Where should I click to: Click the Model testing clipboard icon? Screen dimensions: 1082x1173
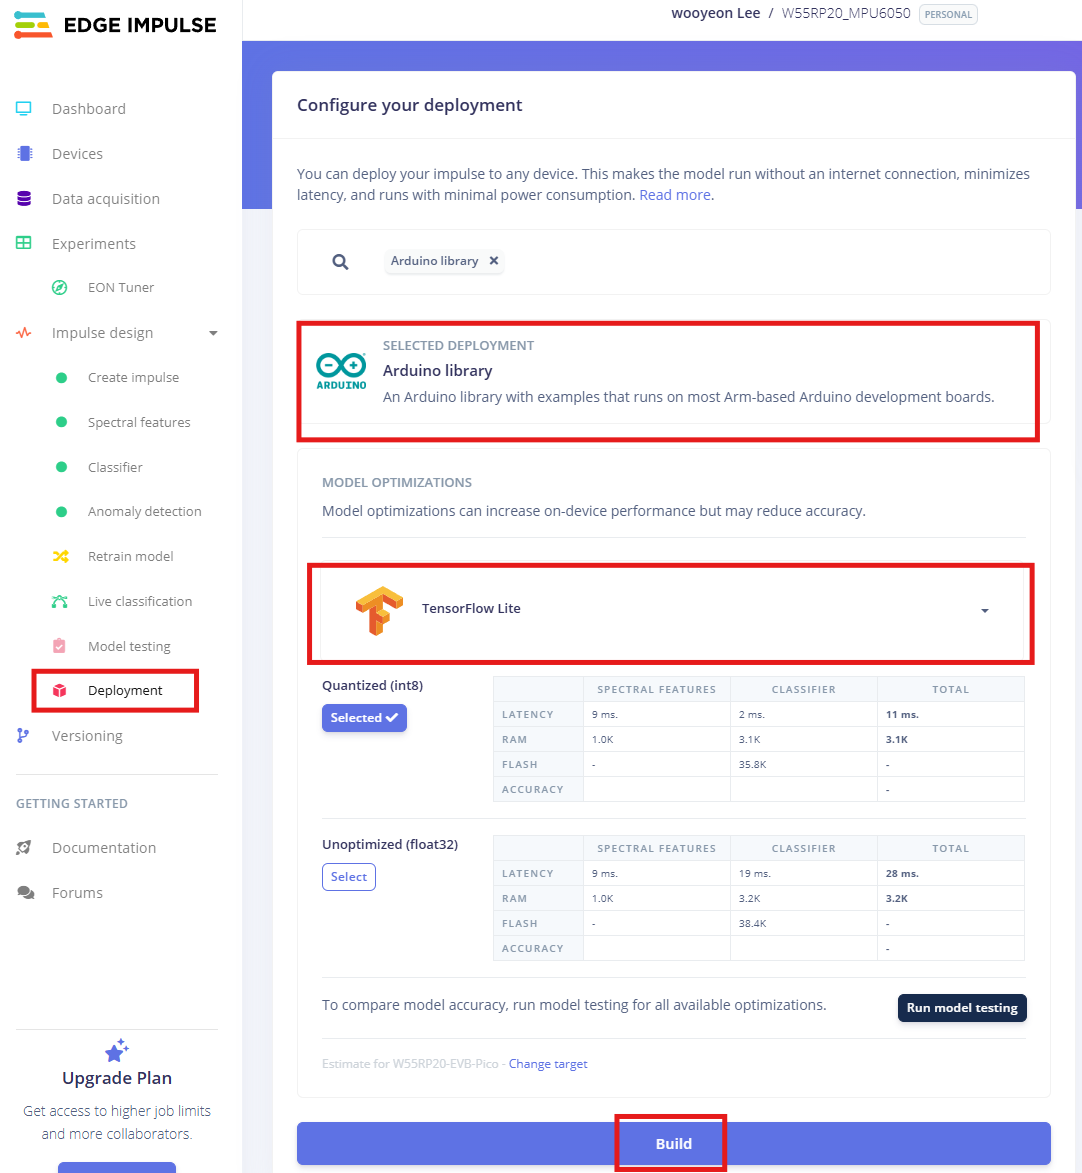coord(60,646)
